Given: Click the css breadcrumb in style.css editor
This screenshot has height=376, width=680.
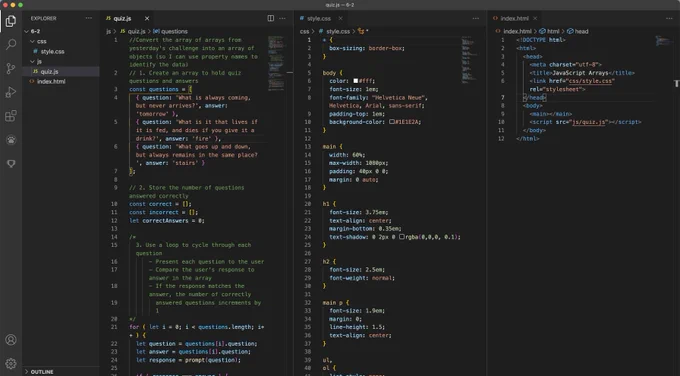Looking at the screenshot, I should coord(304,31).
